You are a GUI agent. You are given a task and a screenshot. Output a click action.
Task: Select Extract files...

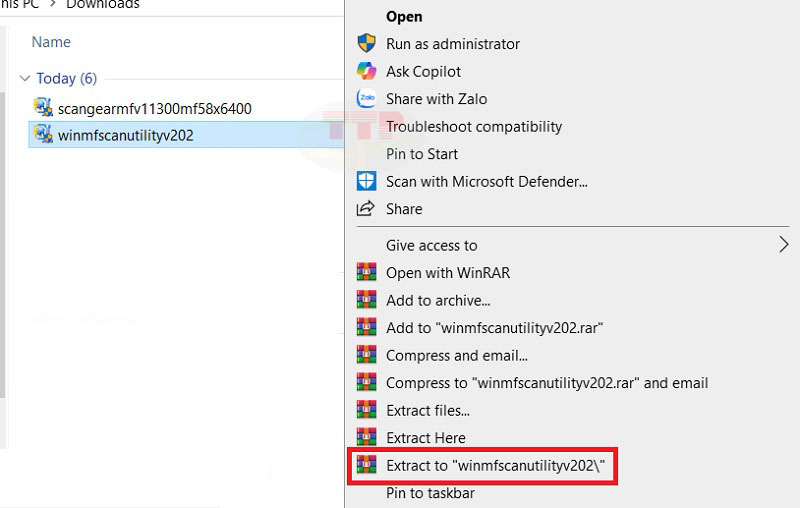point(428,411)
